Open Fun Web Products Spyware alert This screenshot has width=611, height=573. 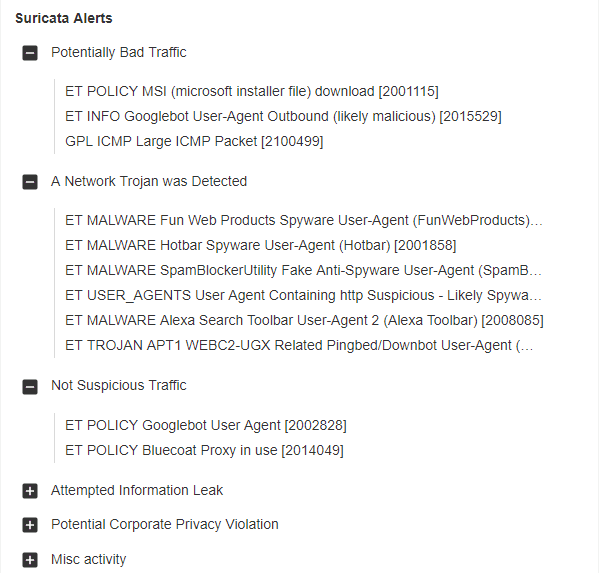[303, 220]
